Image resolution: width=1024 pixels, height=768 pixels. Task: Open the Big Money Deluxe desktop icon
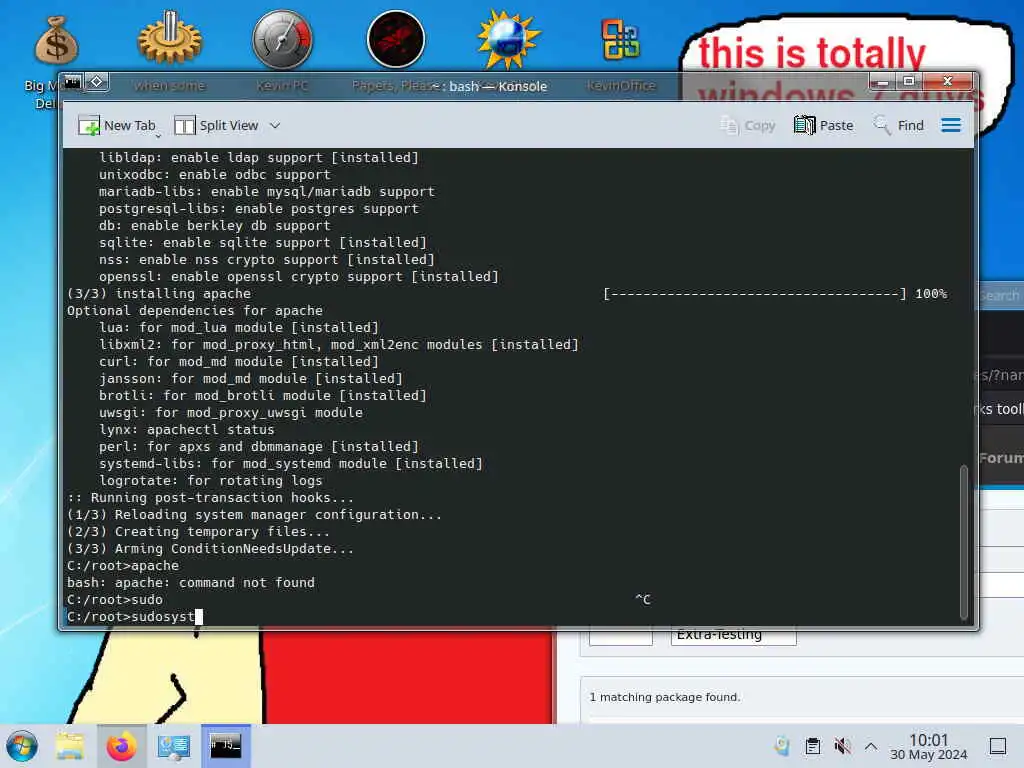pos(56,42)
